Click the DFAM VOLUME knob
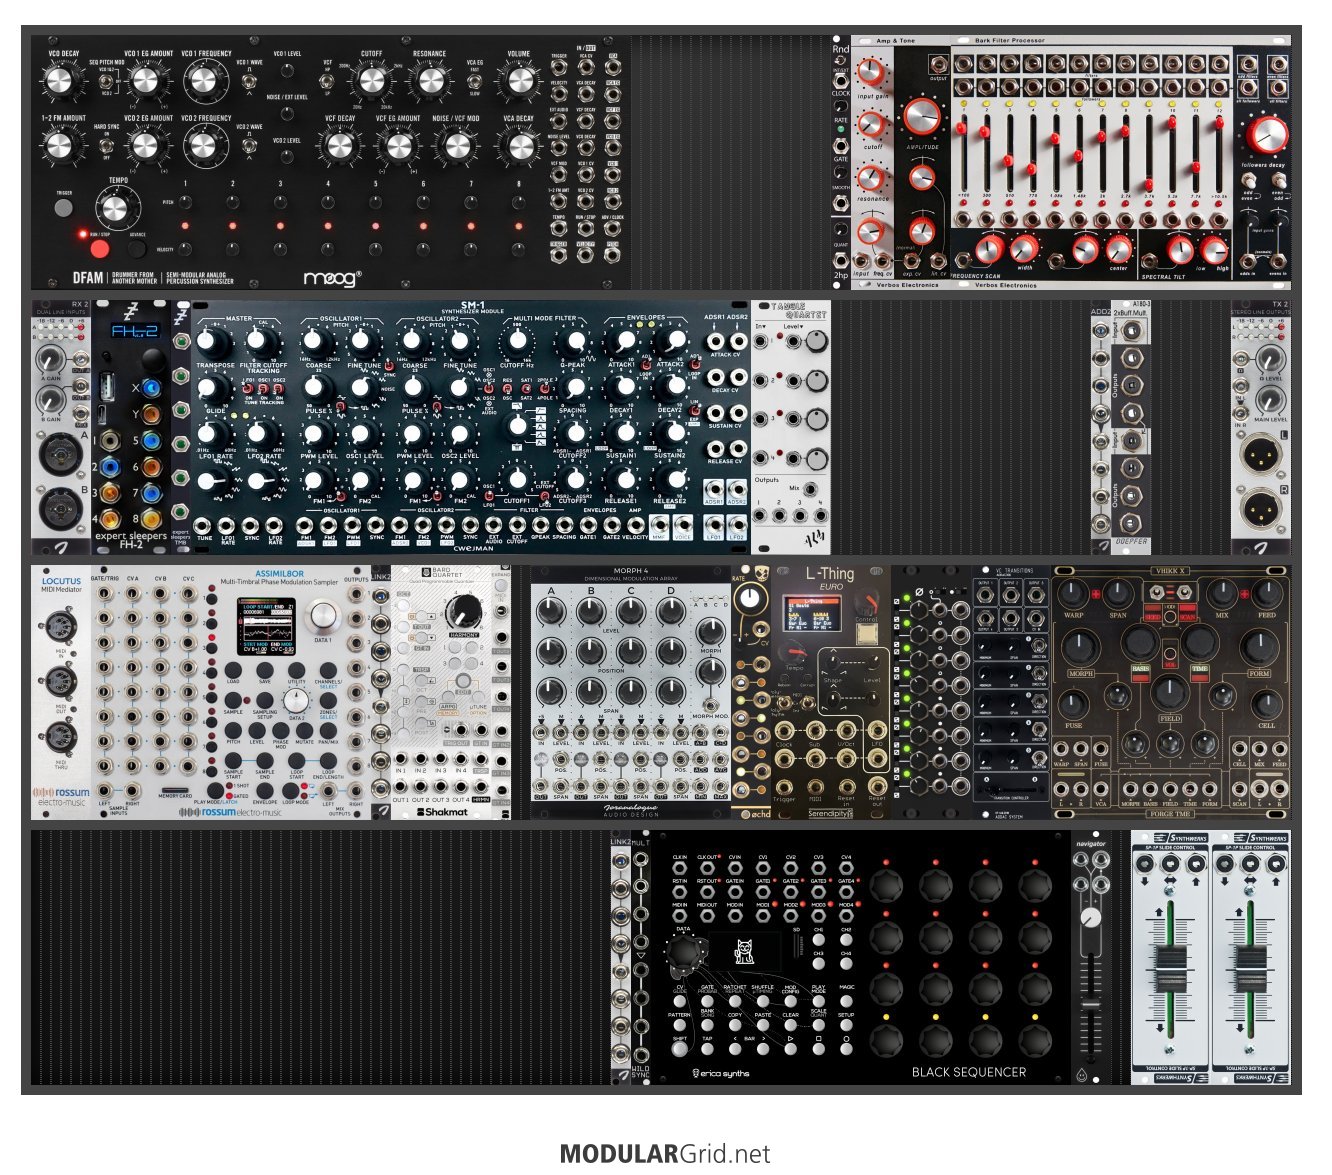The width and height of the screenshot is (1332, 1175). point(519,82)
